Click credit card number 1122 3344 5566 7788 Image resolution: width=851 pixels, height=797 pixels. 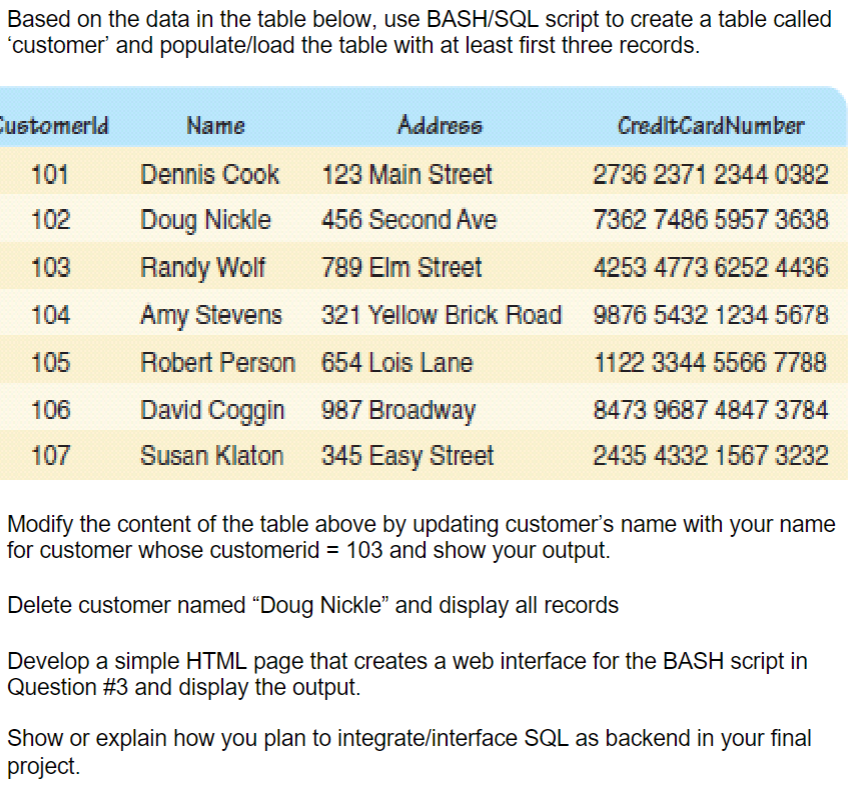tap(710, 362)
